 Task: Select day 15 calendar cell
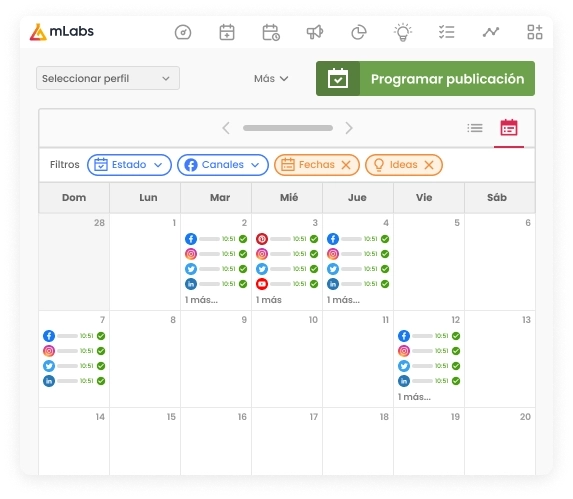pyautogui.click(x=145, y=441)
